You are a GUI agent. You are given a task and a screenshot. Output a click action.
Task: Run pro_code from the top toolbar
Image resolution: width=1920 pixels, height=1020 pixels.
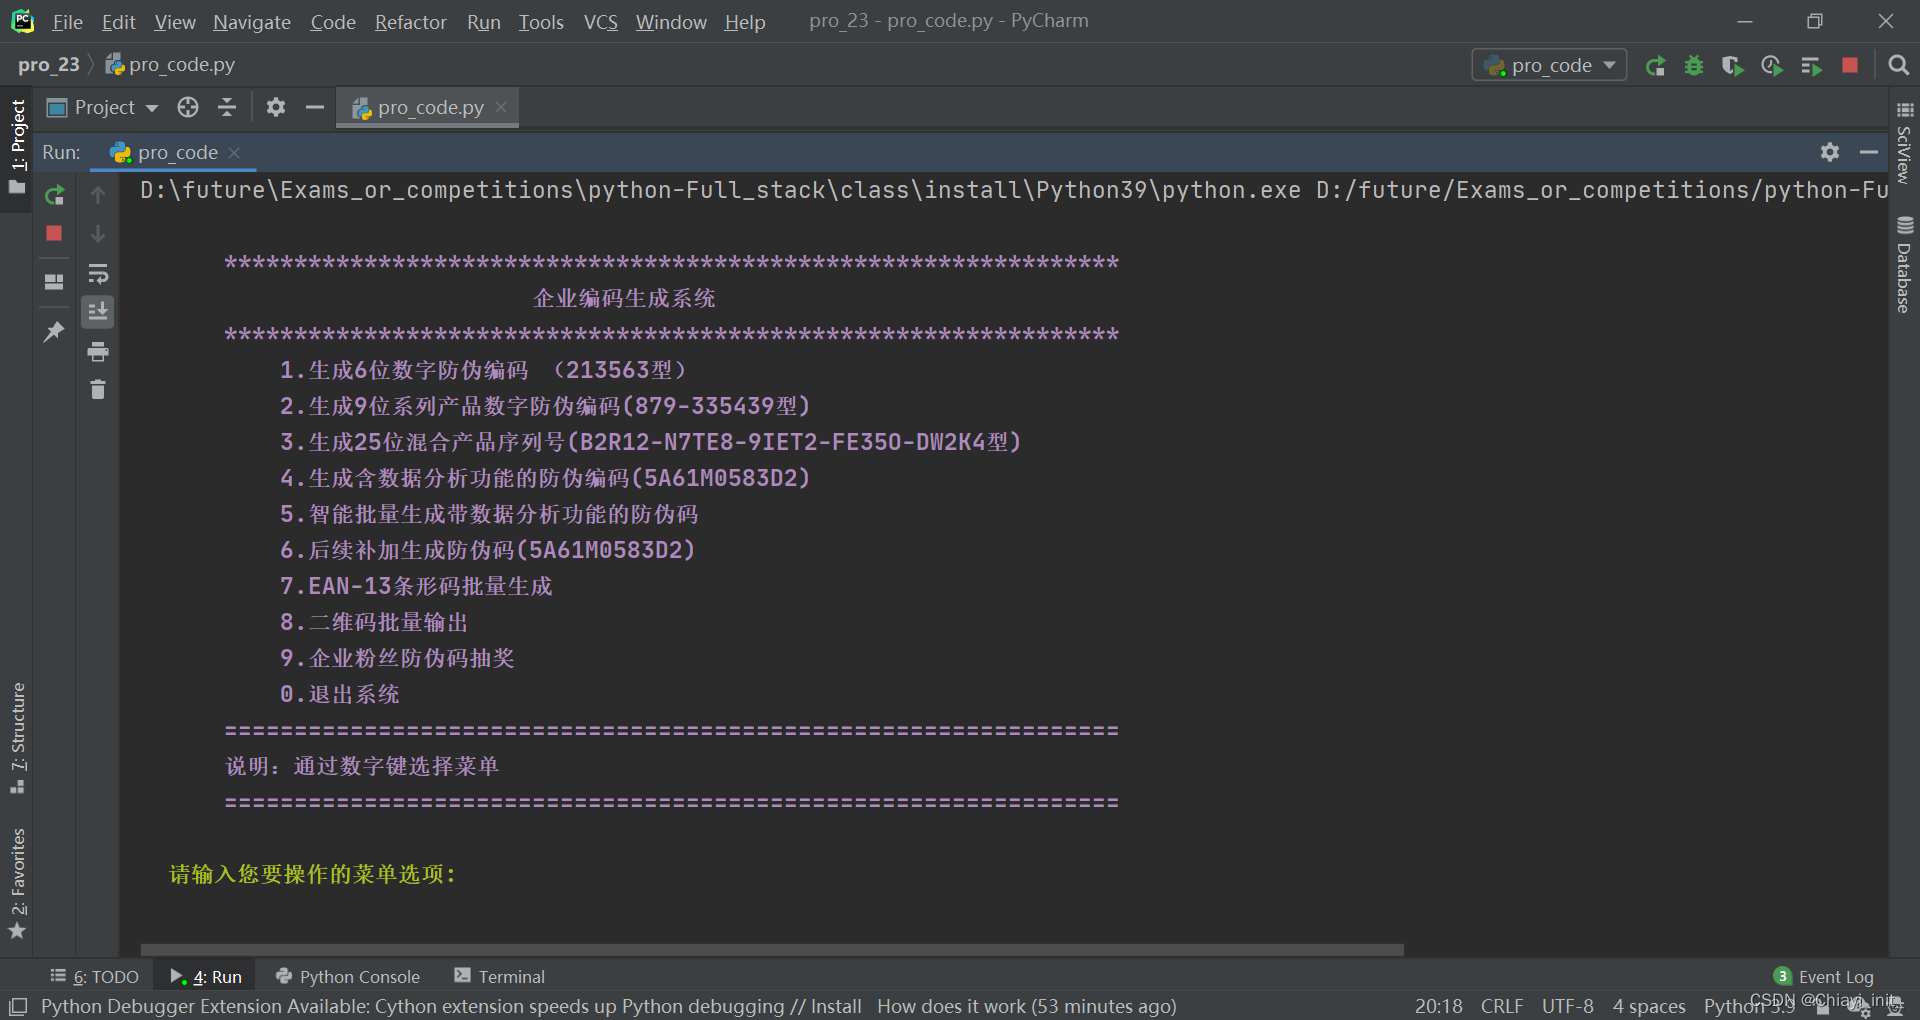pyautogui.click(x=1656, y=66)
